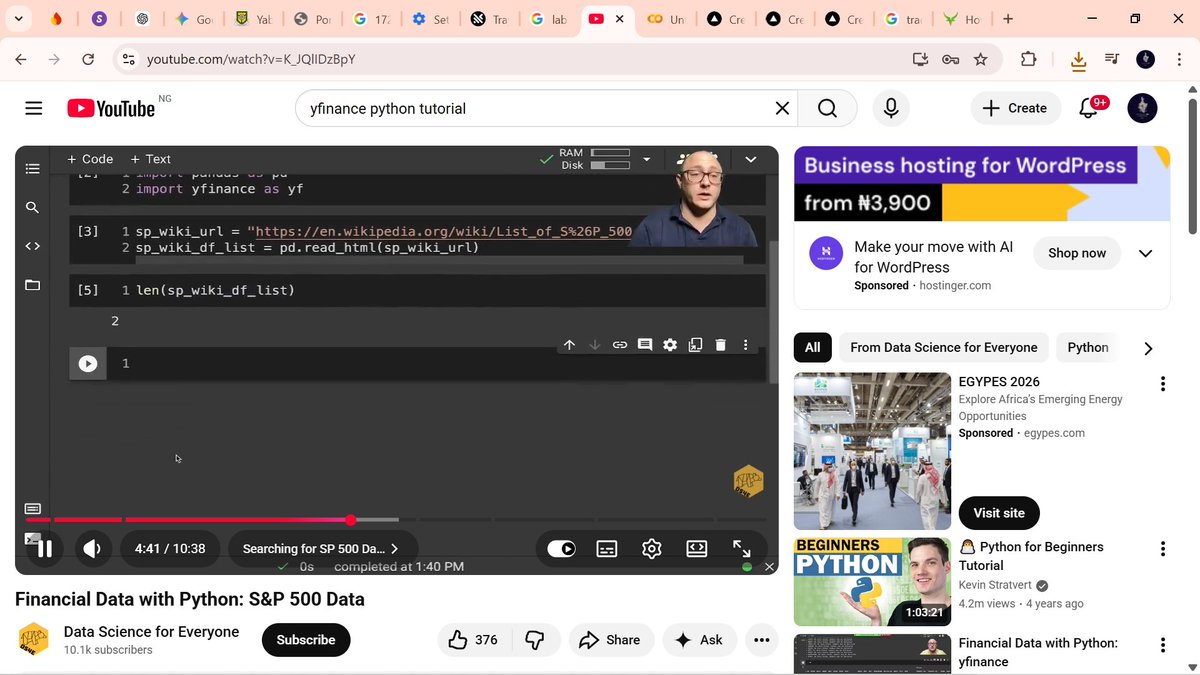
Task: Open options for Financial Data yfinance video
Action: 1162,645
